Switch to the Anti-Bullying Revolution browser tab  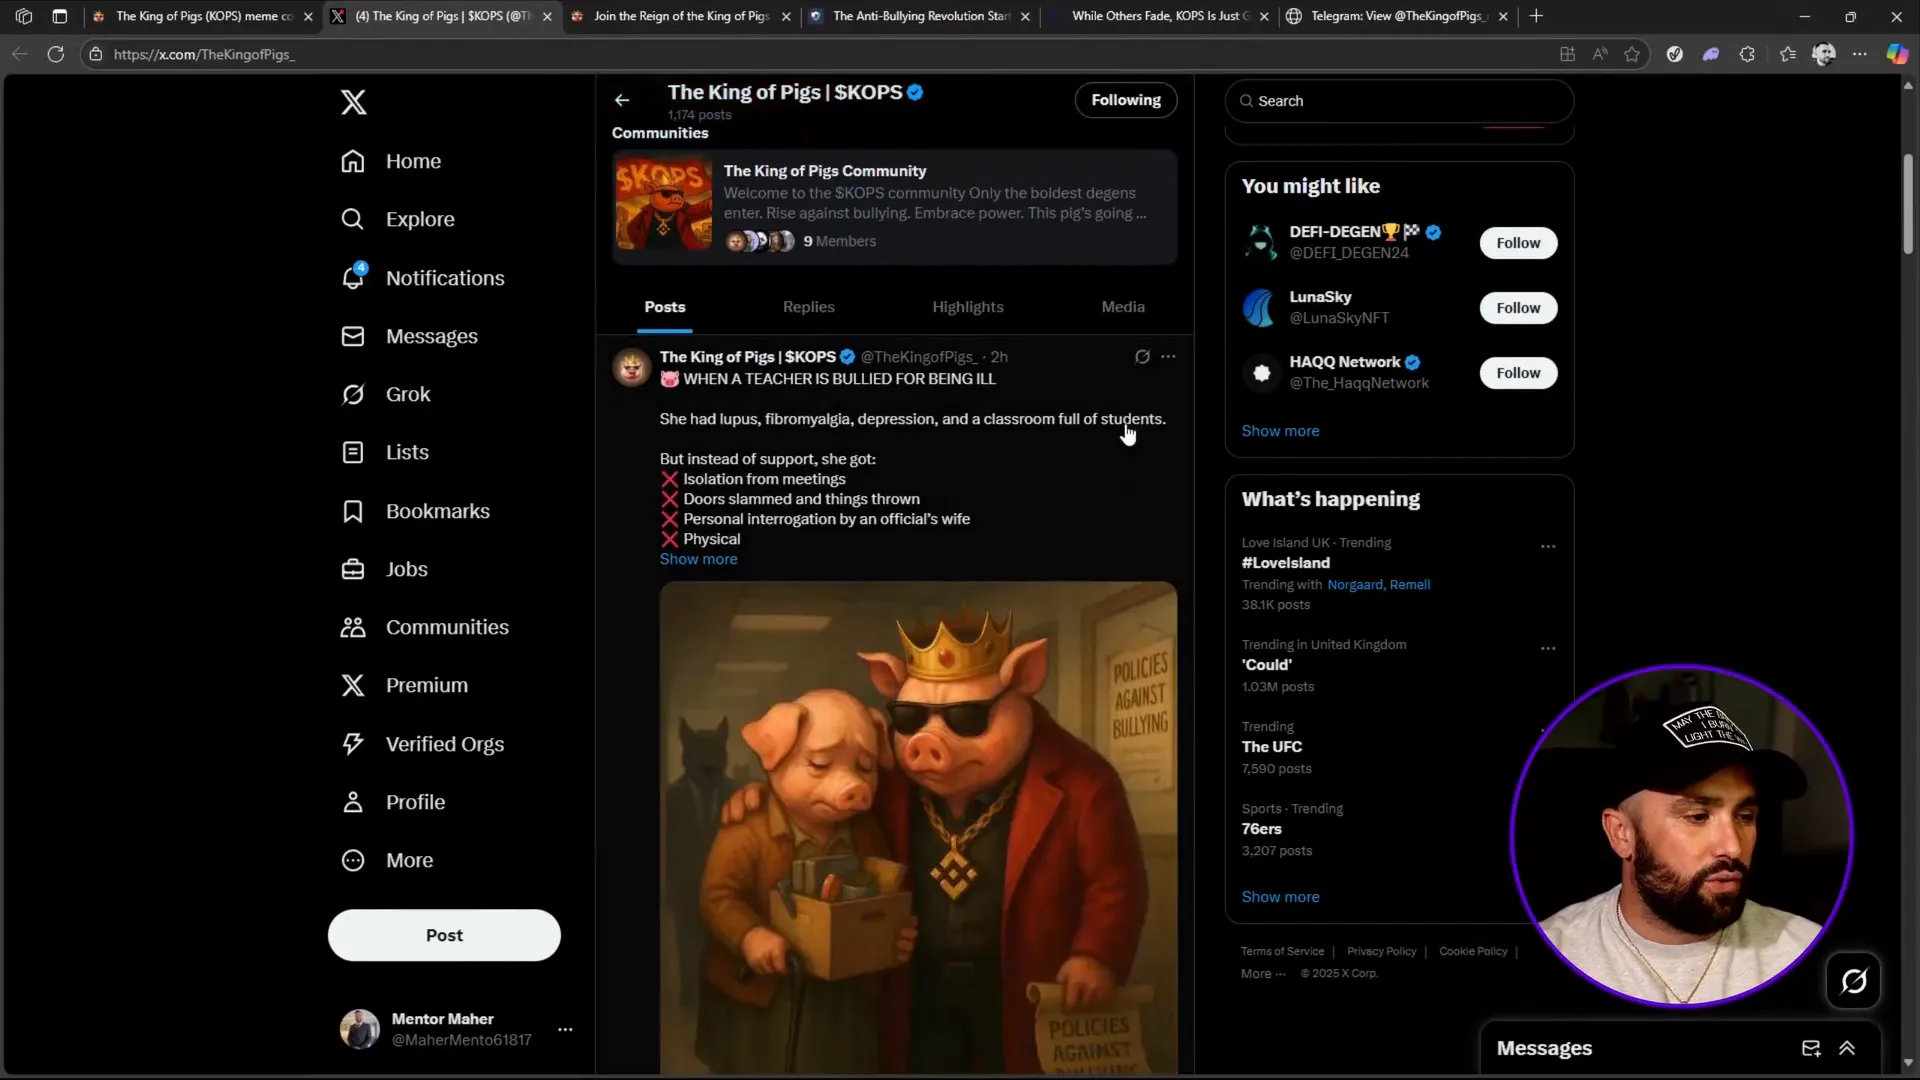click(920, 16)
